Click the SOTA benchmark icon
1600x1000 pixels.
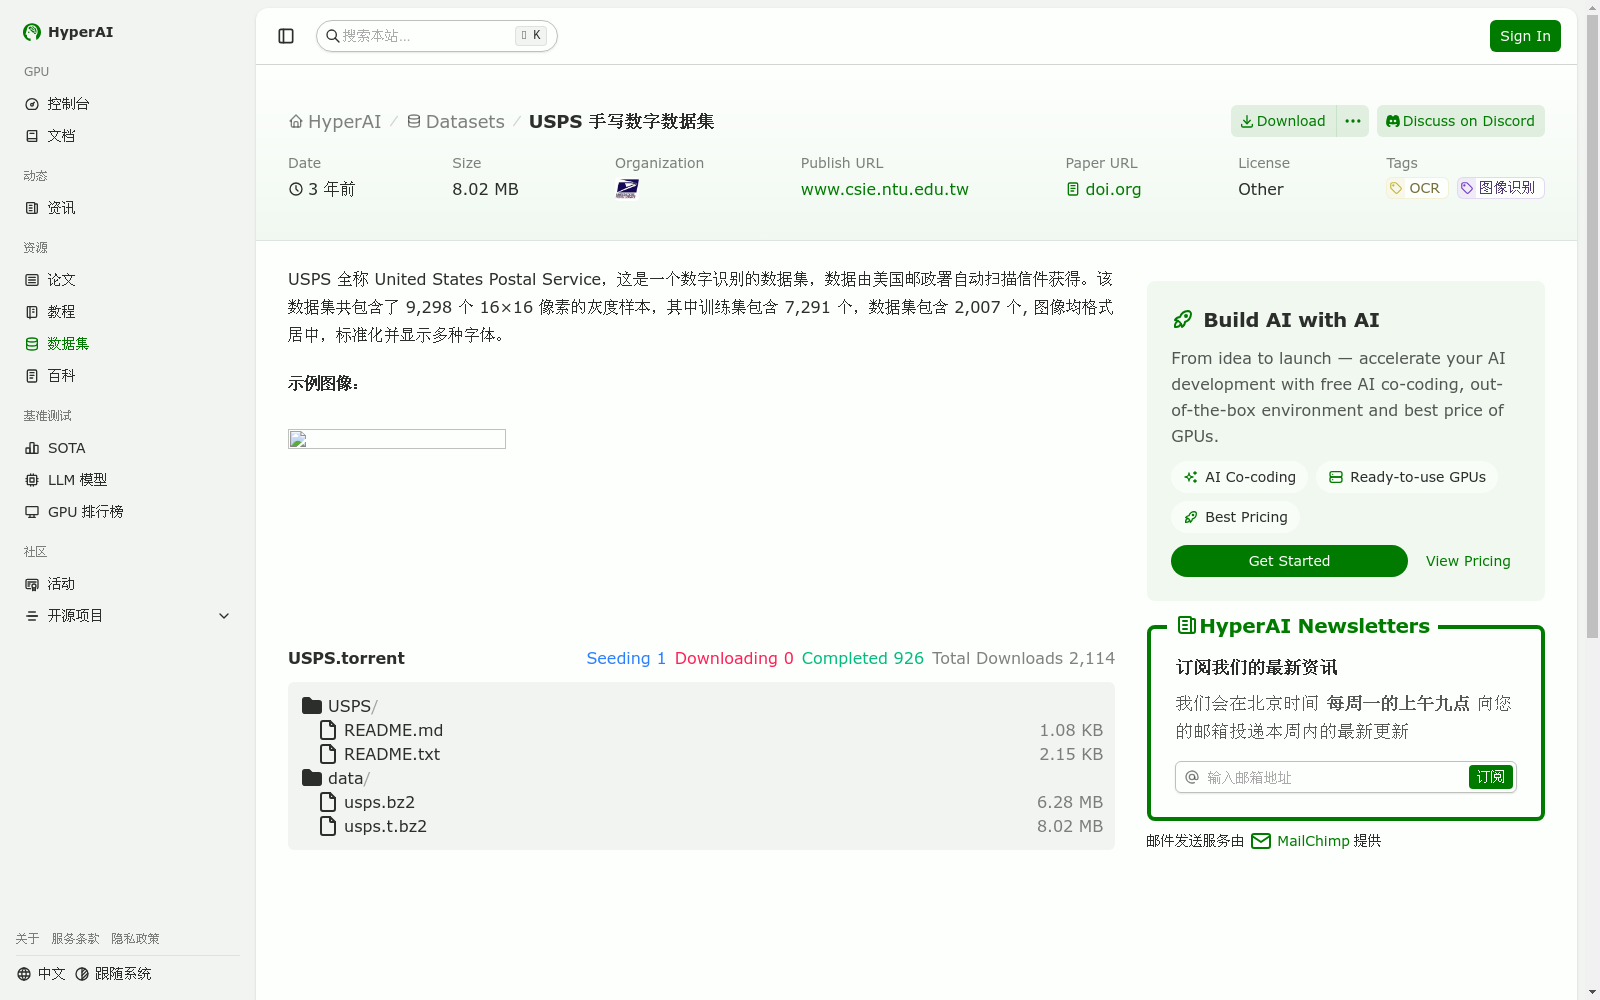click(x=32, y=448)
